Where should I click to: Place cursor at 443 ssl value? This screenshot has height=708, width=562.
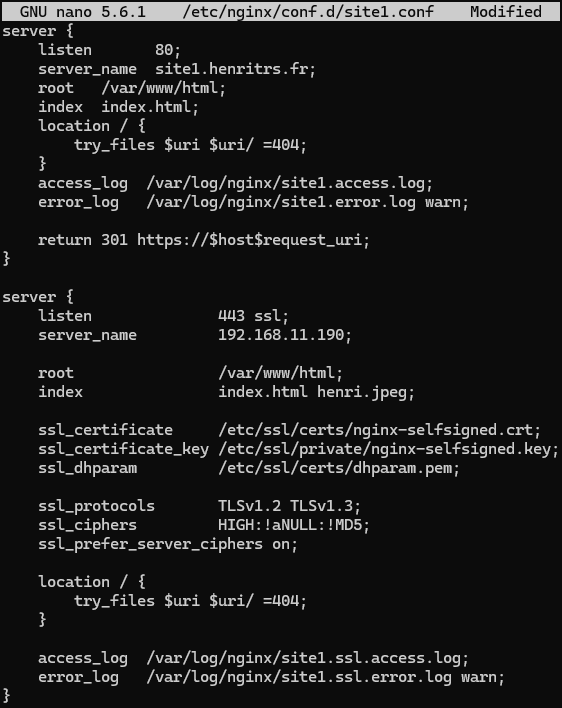[x=253, y=316]
